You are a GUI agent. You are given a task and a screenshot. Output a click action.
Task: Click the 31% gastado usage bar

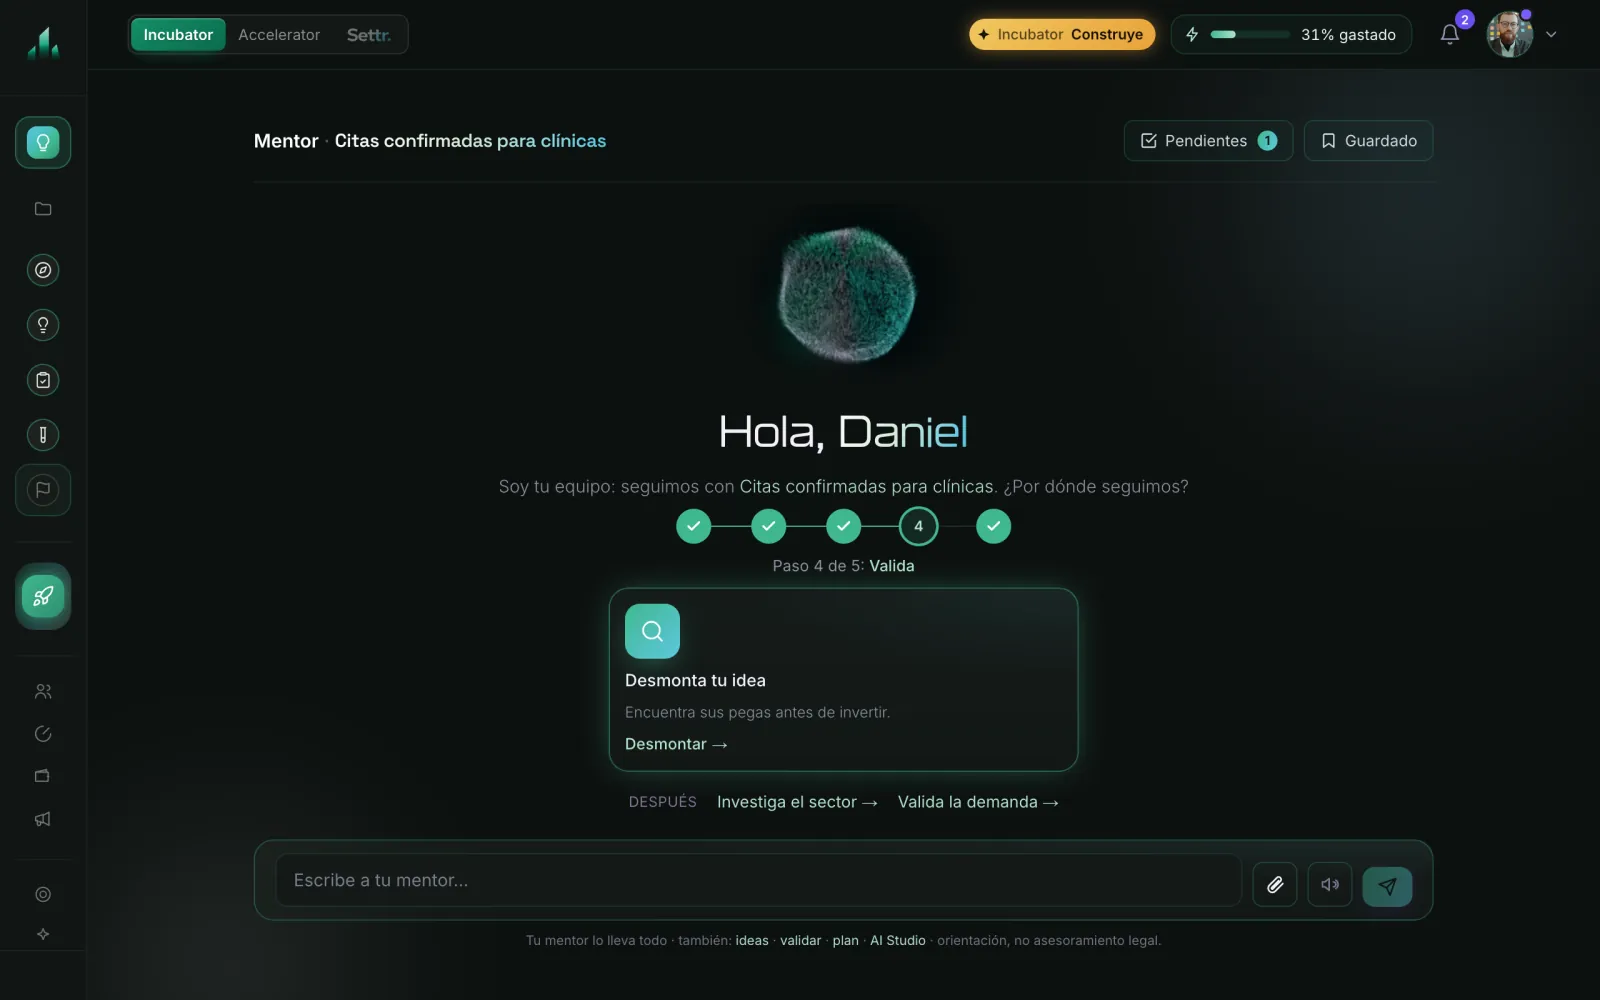1291,34
